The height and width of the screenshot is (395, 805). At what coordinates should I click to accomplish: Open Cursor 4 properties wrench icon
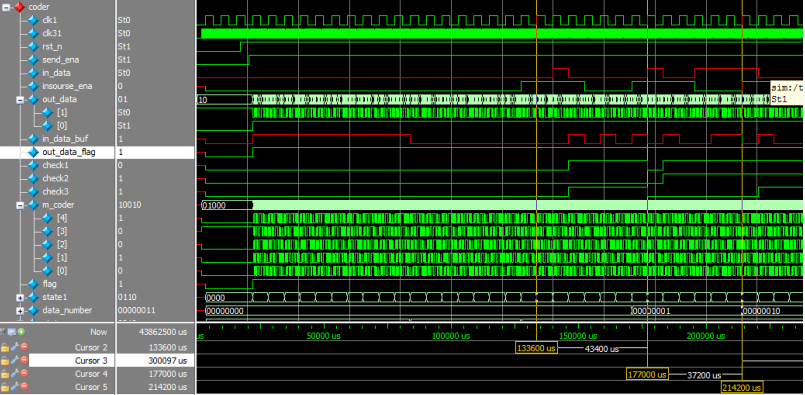click(15, 373)
